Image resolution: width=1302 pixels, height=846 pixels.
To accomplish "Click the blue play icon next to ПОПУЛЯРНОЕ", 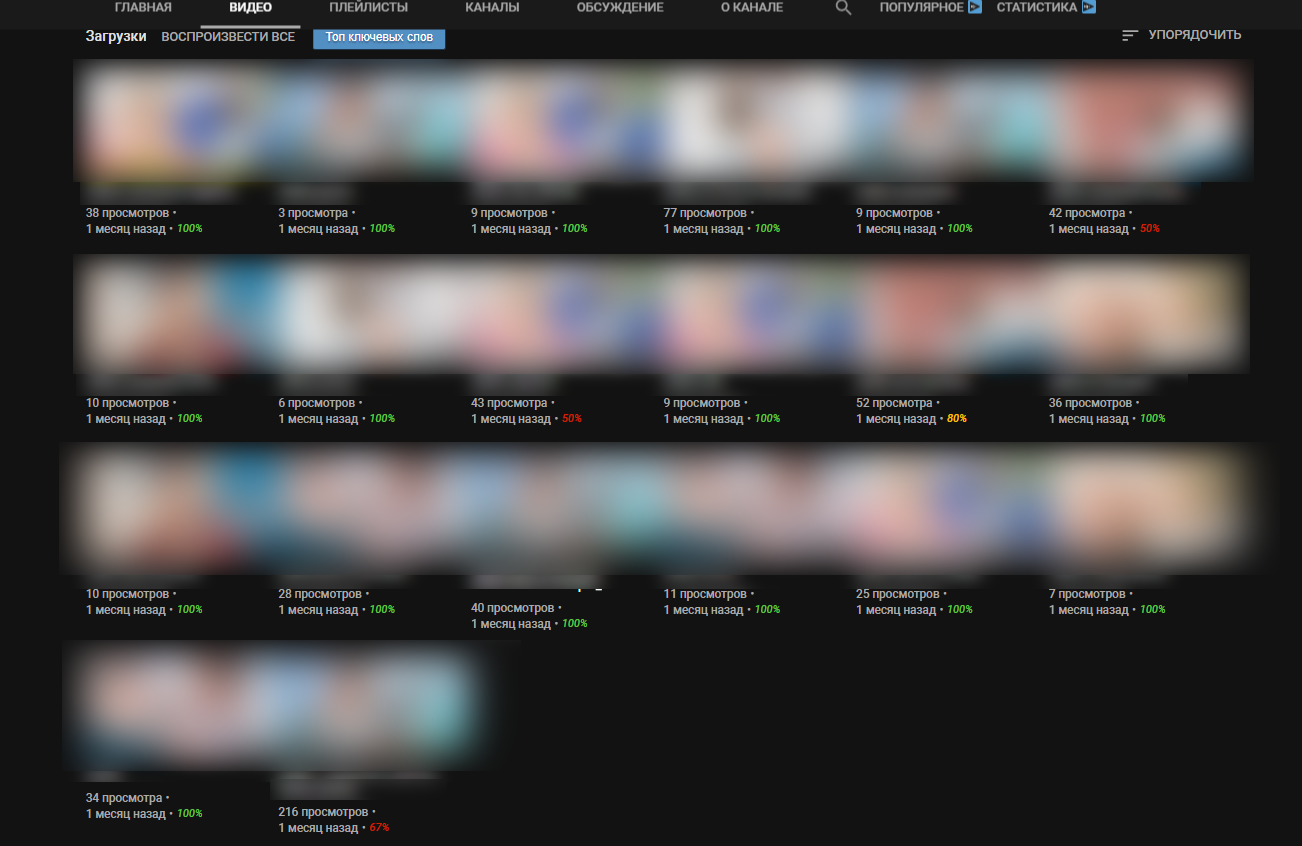I will pyautogui.click(x=973, y=6).
